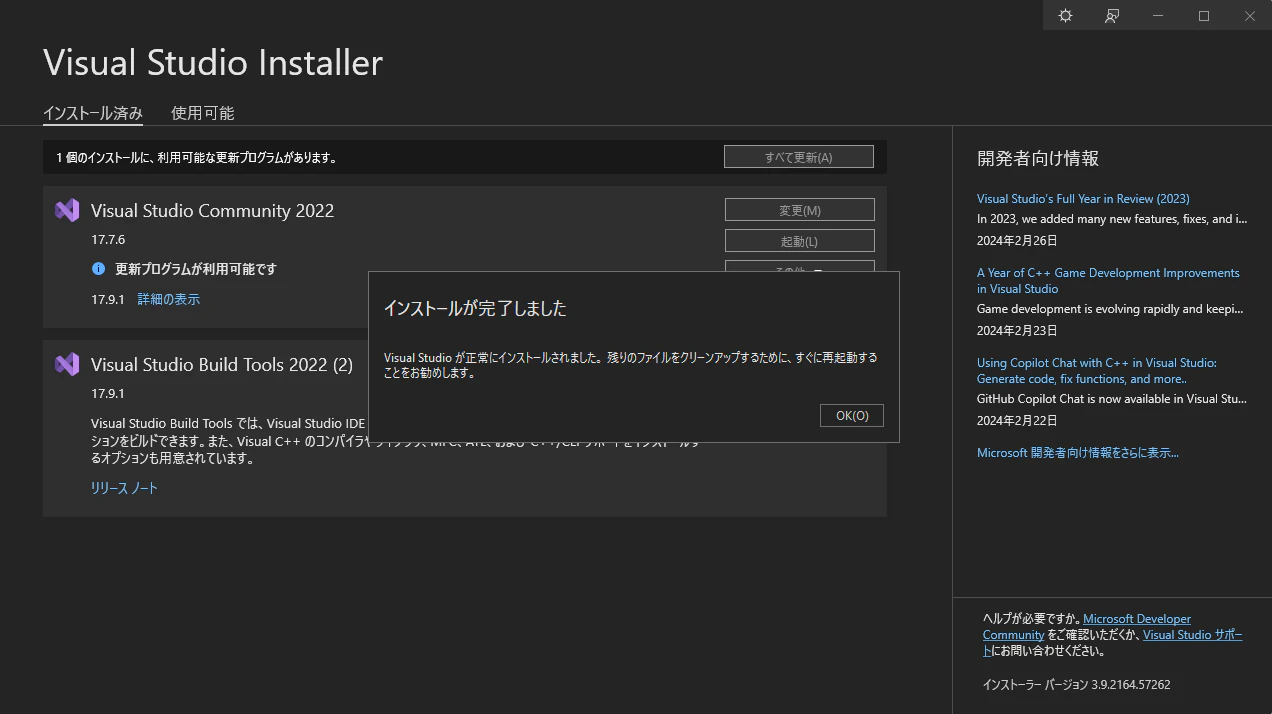Open the 詳細の表示 link
Image resolution: width=1272 pixels, height=714 pixels.
tap(169, 299)
